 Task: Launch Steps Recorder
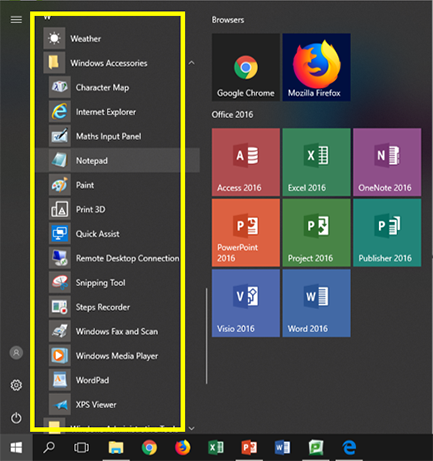click(118, 307)
